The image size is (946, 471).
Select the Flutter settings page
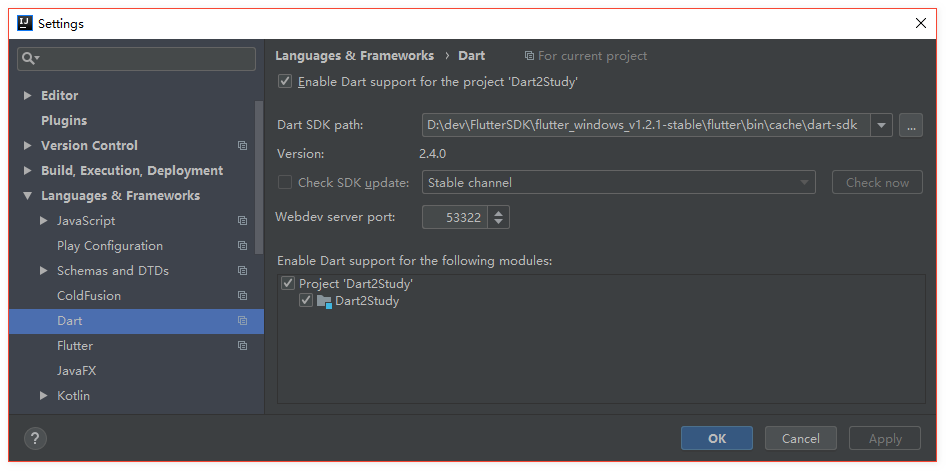(75, 346)
